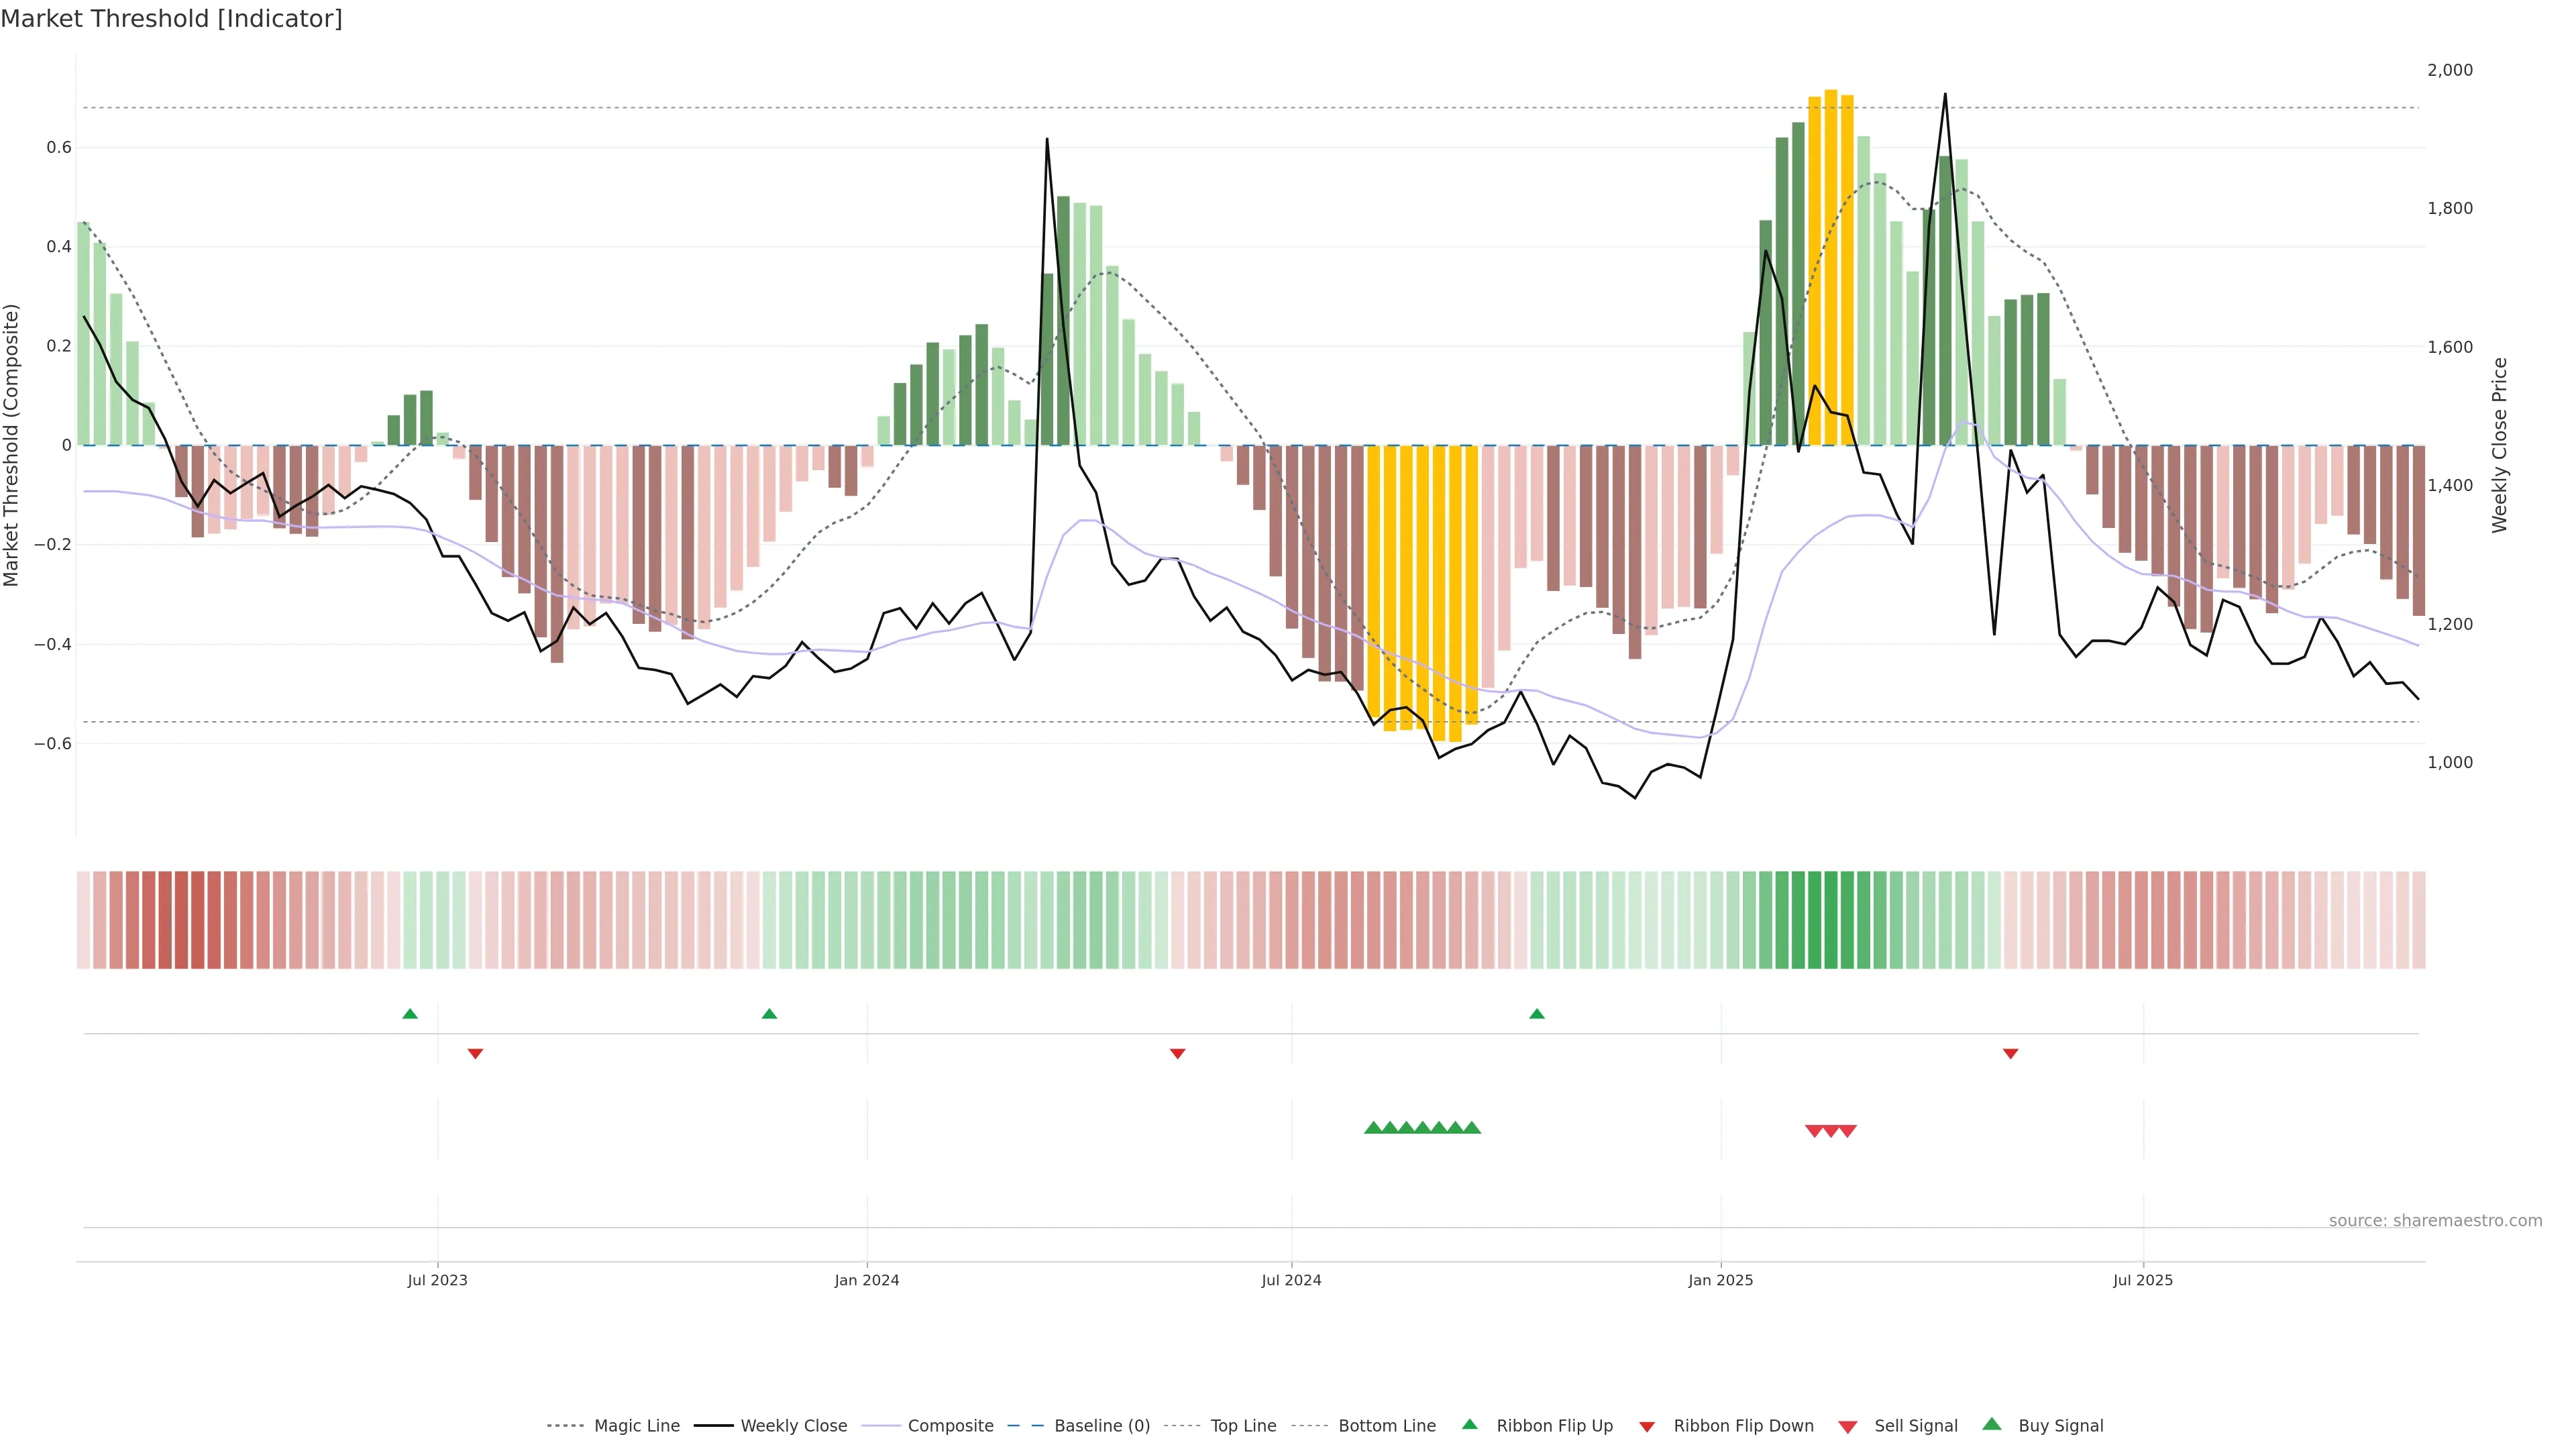Click the Market Threshold [Indicator] chart title
The image size is (2576, 1449).
(171, 19)
